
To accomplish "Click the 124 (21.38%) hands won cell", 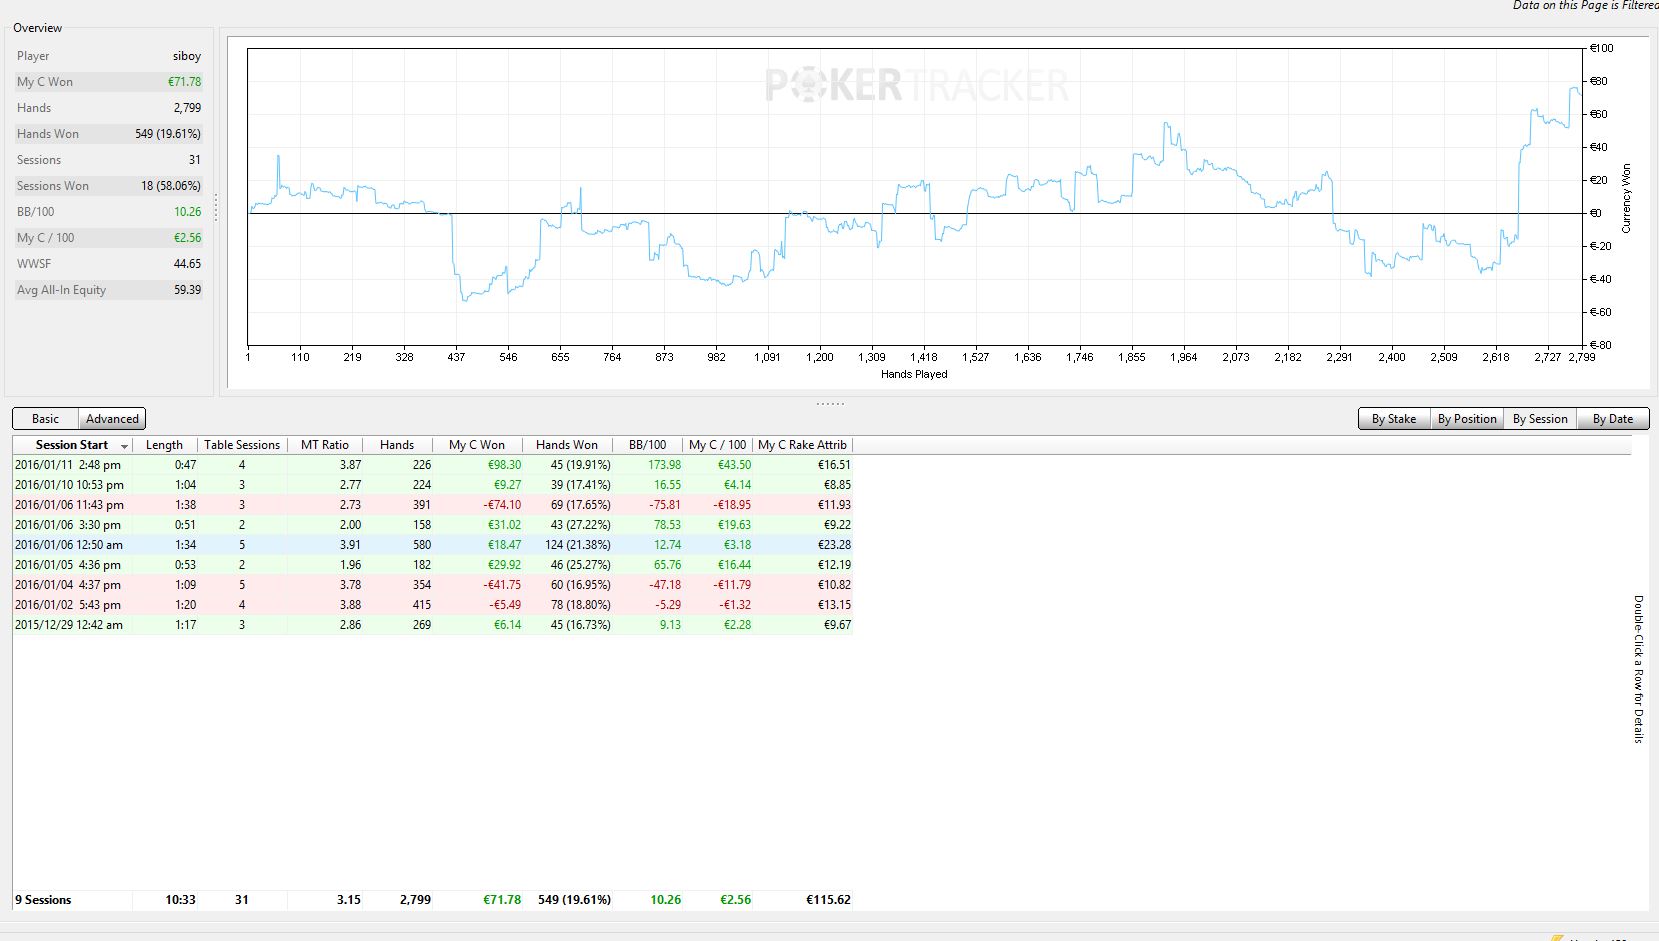I will 578,545.
